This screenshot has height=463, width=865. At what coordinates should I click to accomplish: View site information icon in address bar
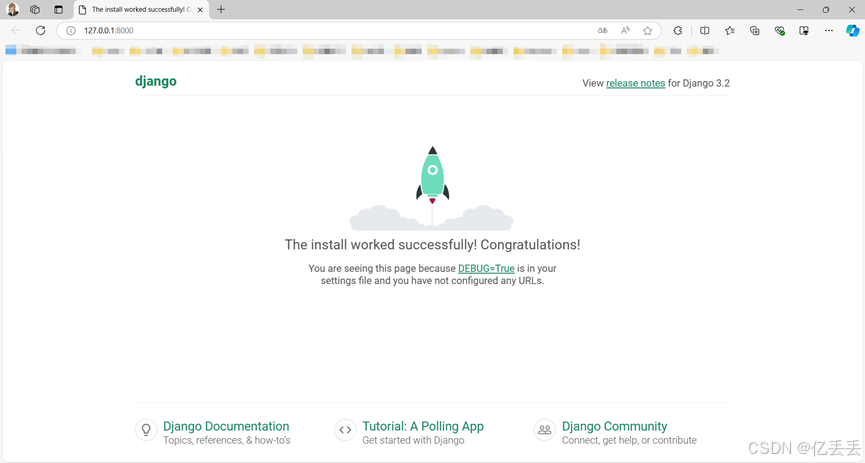(x=71, y=30)
